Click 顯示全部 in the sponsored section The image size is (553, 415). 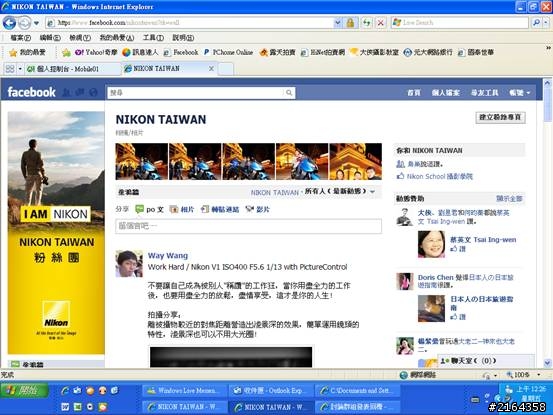click(509, 199)
